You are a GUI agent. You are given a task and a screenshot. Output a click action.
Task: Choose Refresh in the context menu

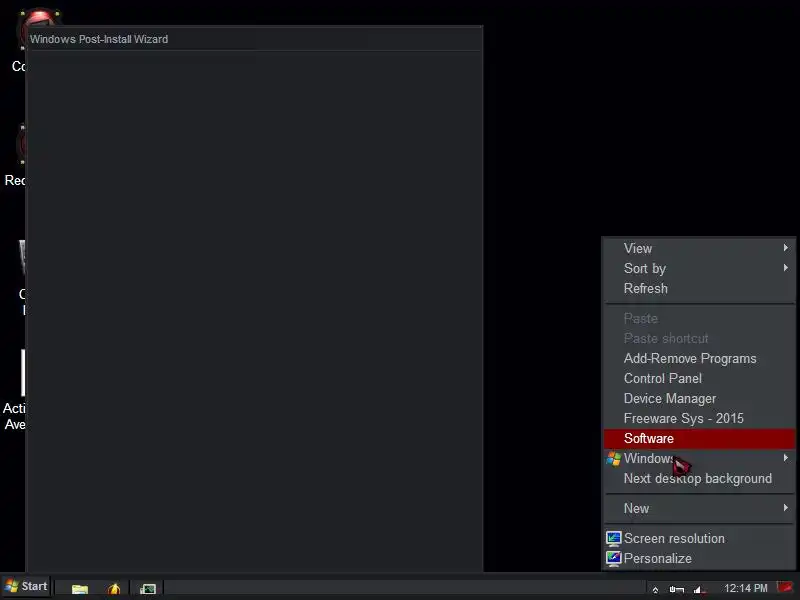coord(699,288)
